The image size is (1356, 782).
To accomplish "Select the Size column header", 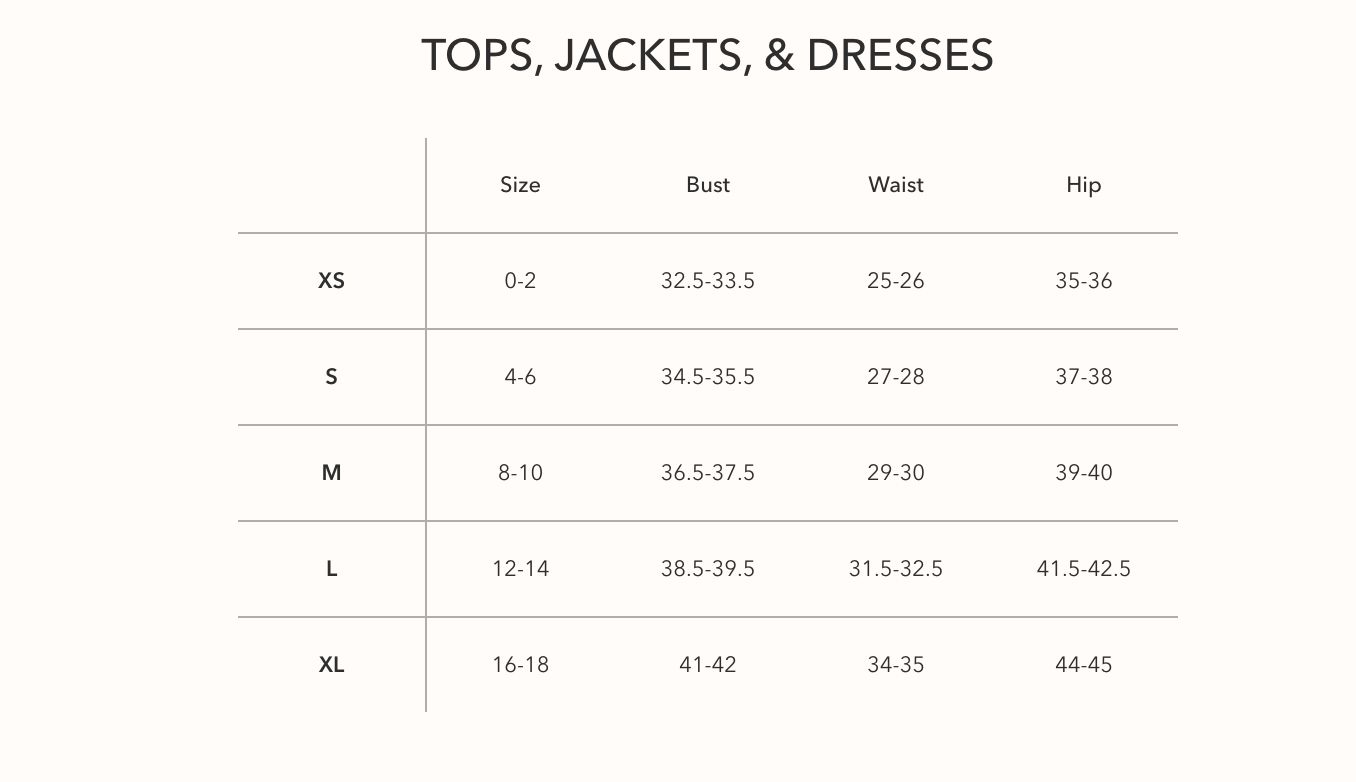I will (520, 185).
